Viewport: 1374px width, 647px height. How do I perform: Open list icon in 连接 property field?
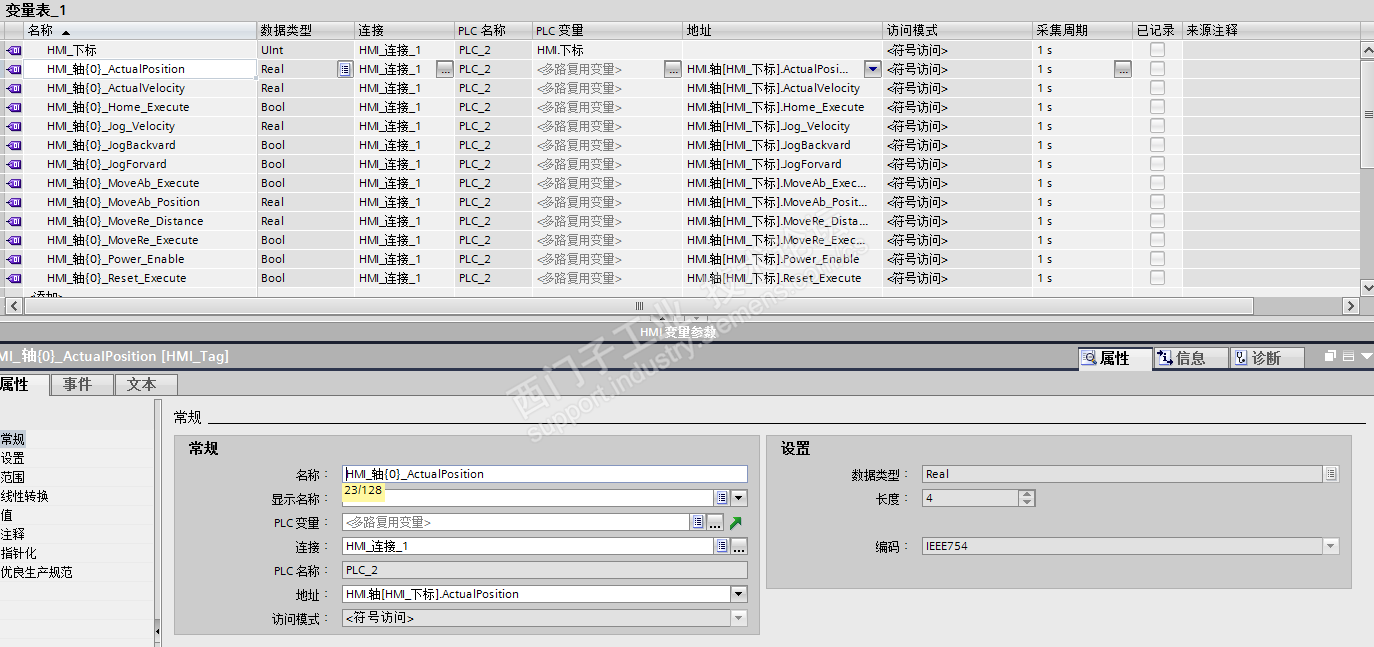click(x=721, y=546)
